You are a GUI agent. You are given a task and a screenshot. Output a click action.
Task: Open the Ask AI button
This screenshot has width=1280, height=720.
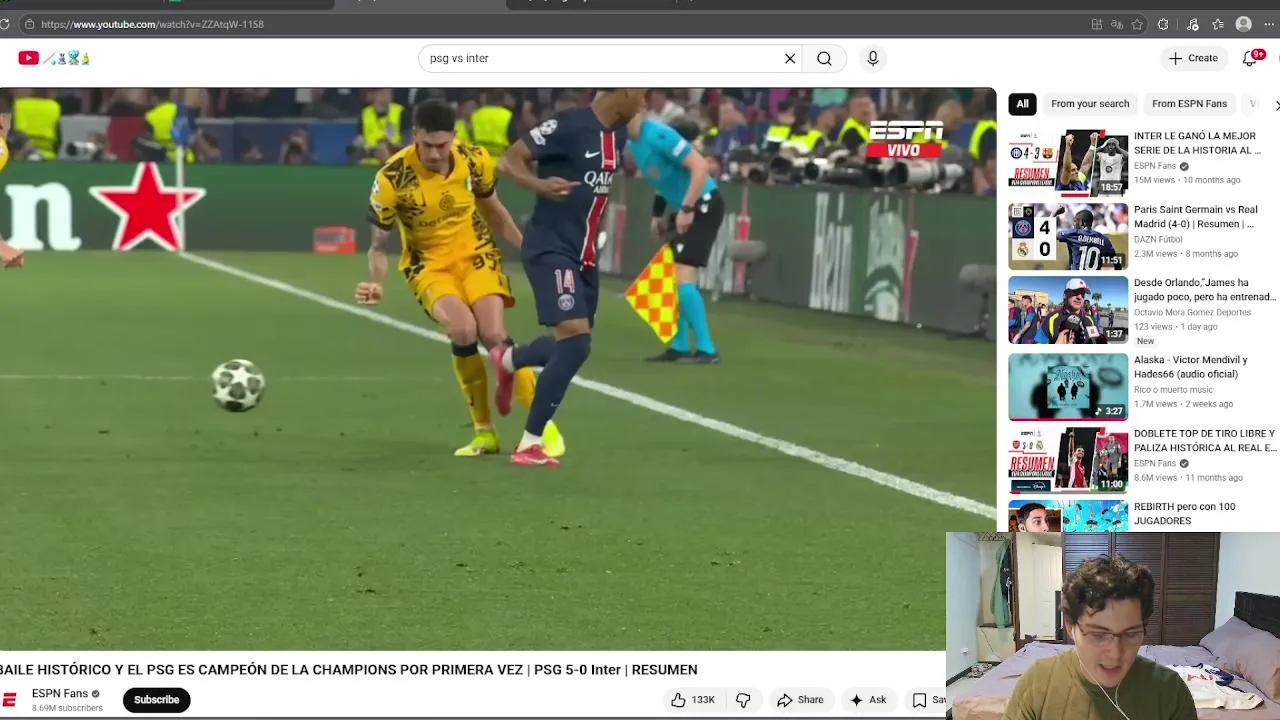[868, 700]
